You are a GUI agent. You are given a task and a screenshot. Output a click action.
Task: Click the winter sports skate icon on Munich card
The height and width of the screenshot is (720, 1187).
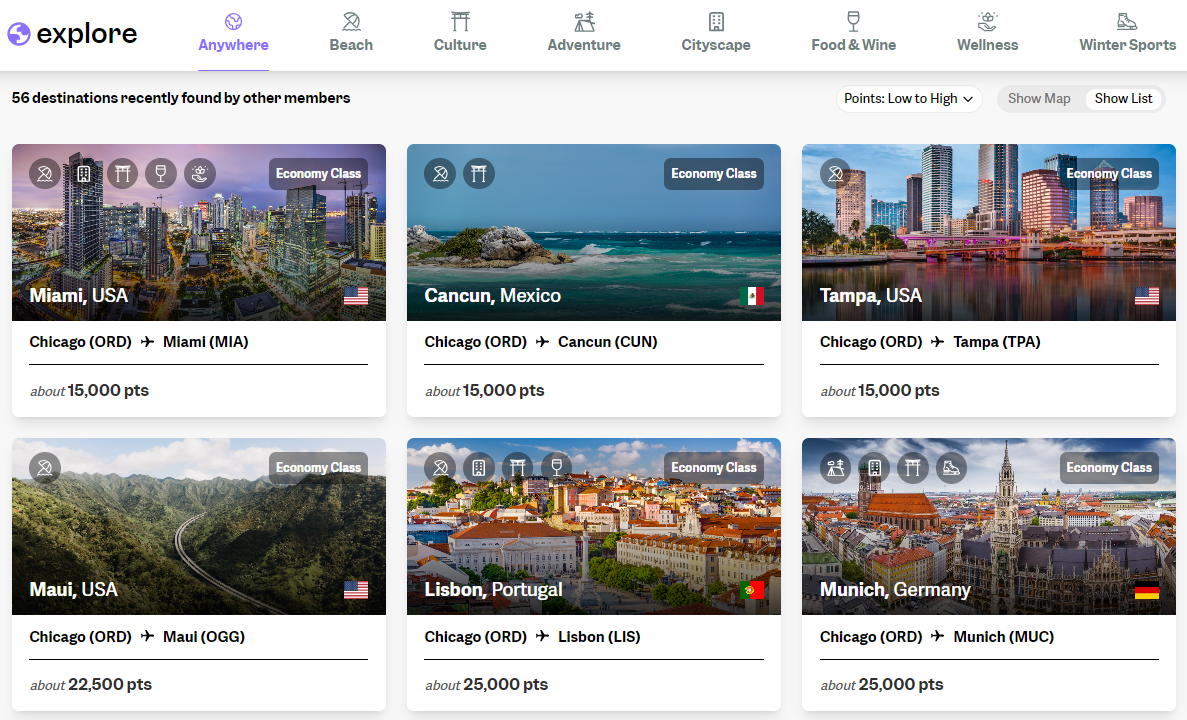pyautogui.click(x=951, y=468)
